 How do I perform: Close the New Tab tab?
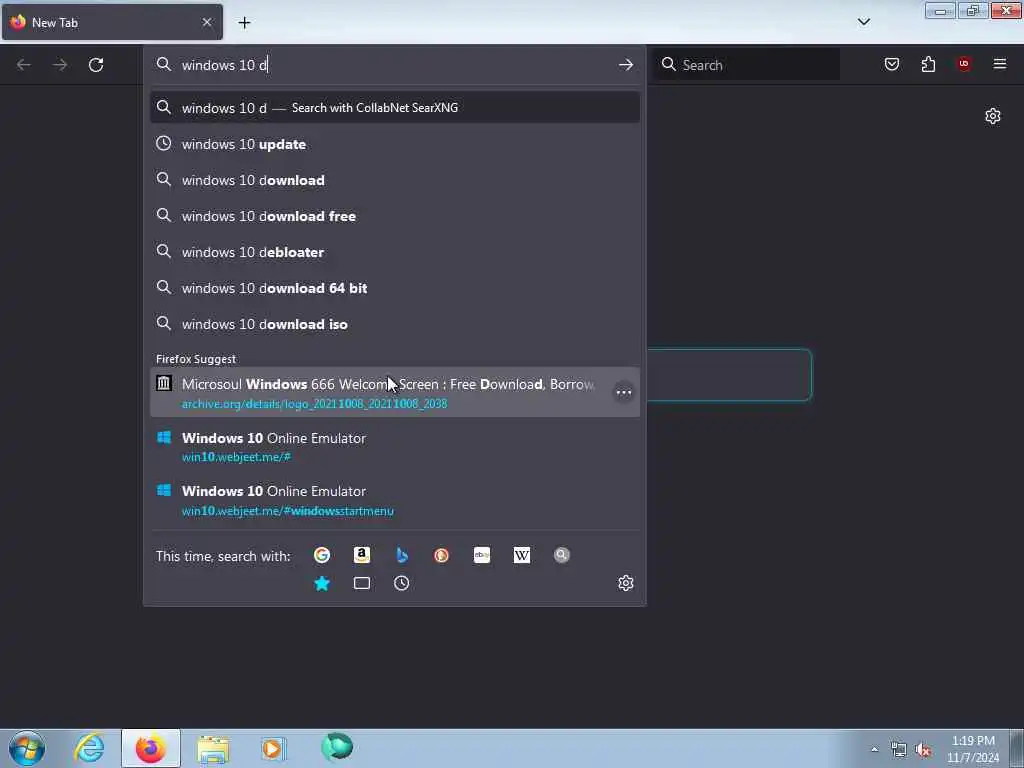click(x=207, y=22)
